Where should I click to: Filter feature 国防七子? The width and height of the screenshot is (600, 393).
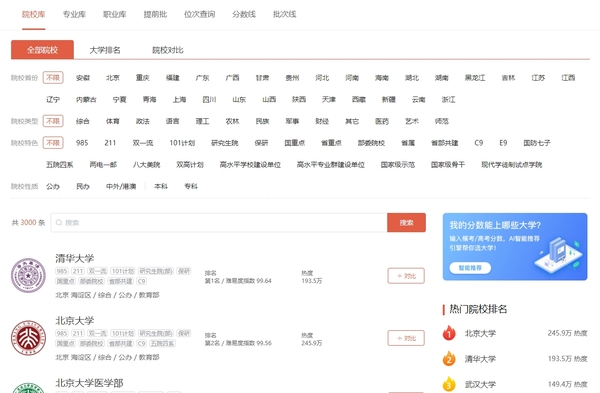[x=537, y=143]
